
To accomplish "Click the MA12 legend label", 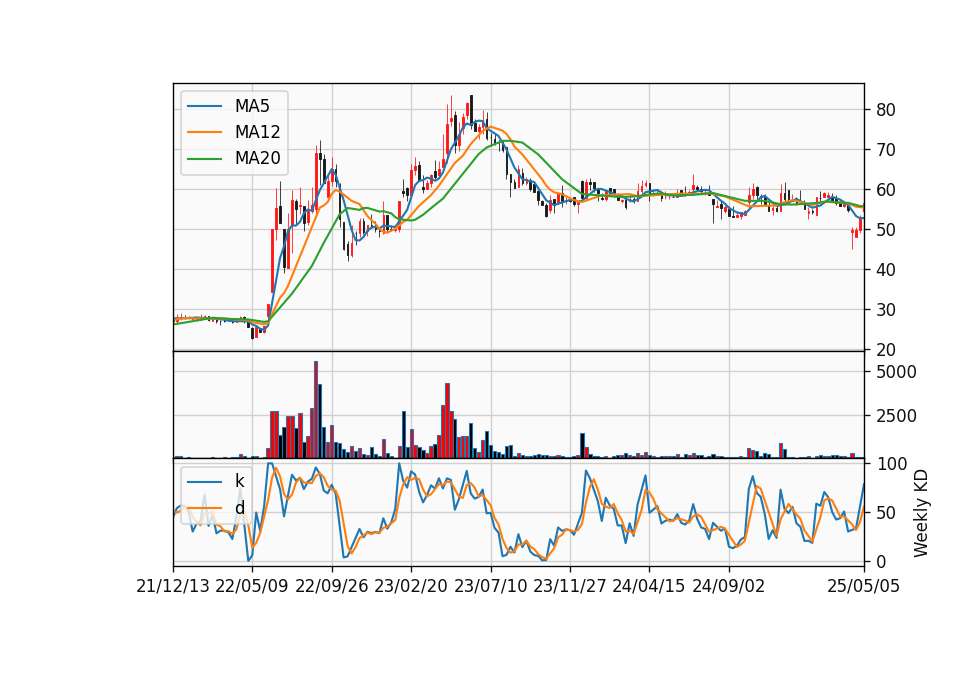I will (257, 132).
